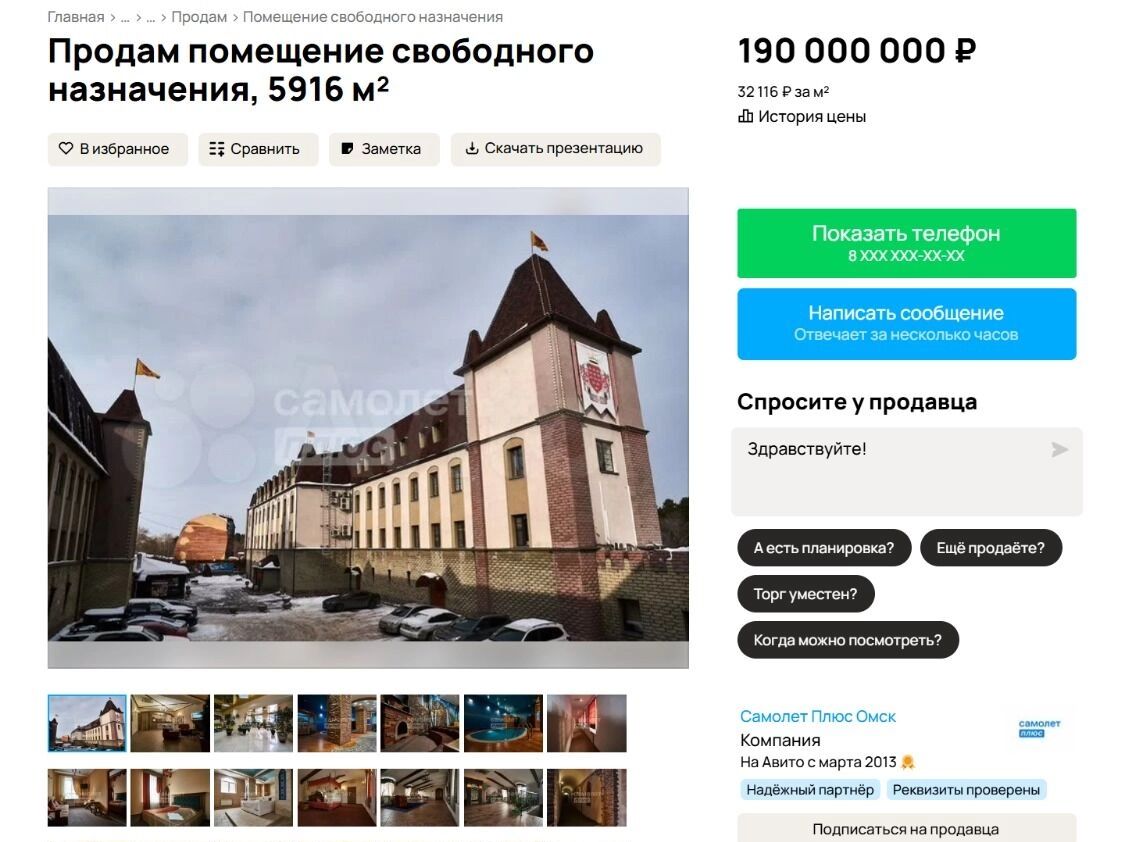Open История цены price chart icon
Viewport: 1121px width, 842px height.
pyautogui.click(x=746, y=116)
